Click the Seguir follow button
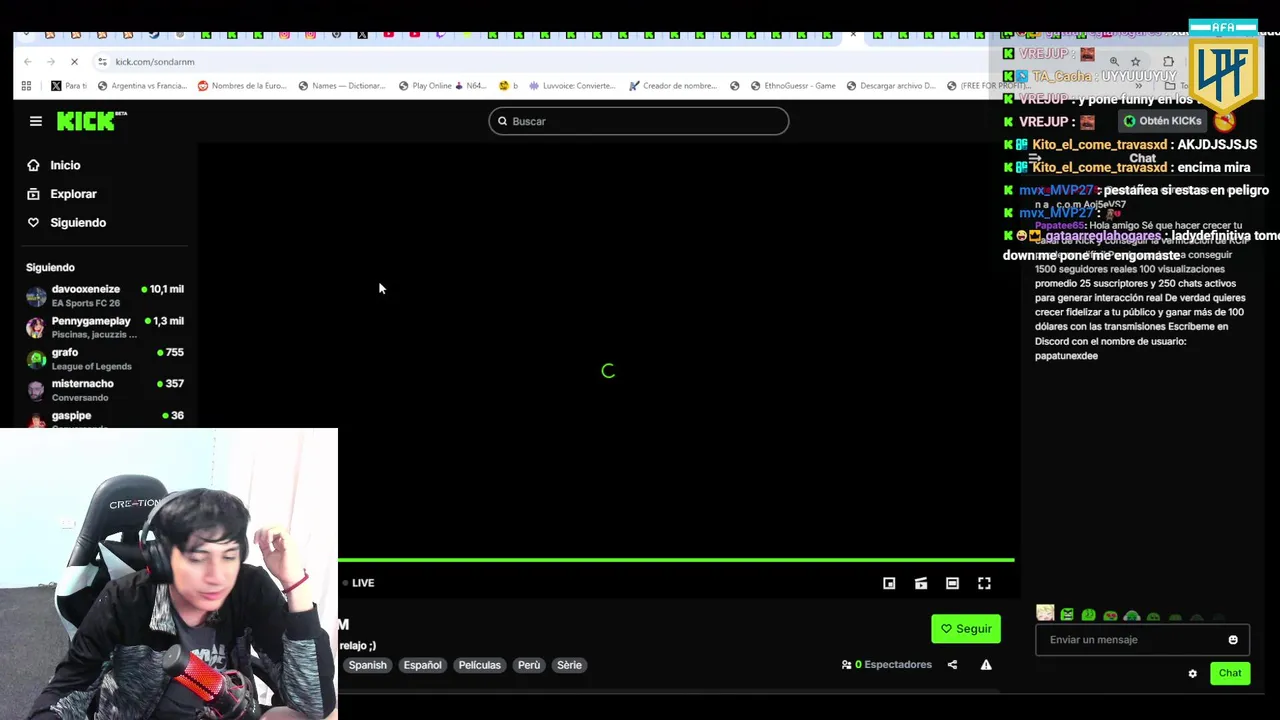The image size is (1280, 720). (966, 629)
